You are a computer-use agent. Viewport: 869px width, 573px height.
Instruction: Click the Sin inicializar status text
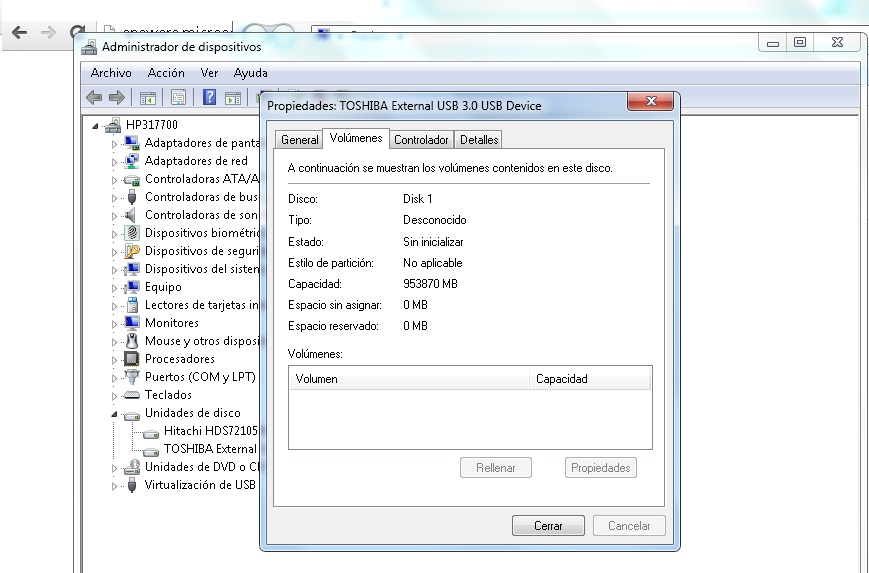[x=433, y=242]
